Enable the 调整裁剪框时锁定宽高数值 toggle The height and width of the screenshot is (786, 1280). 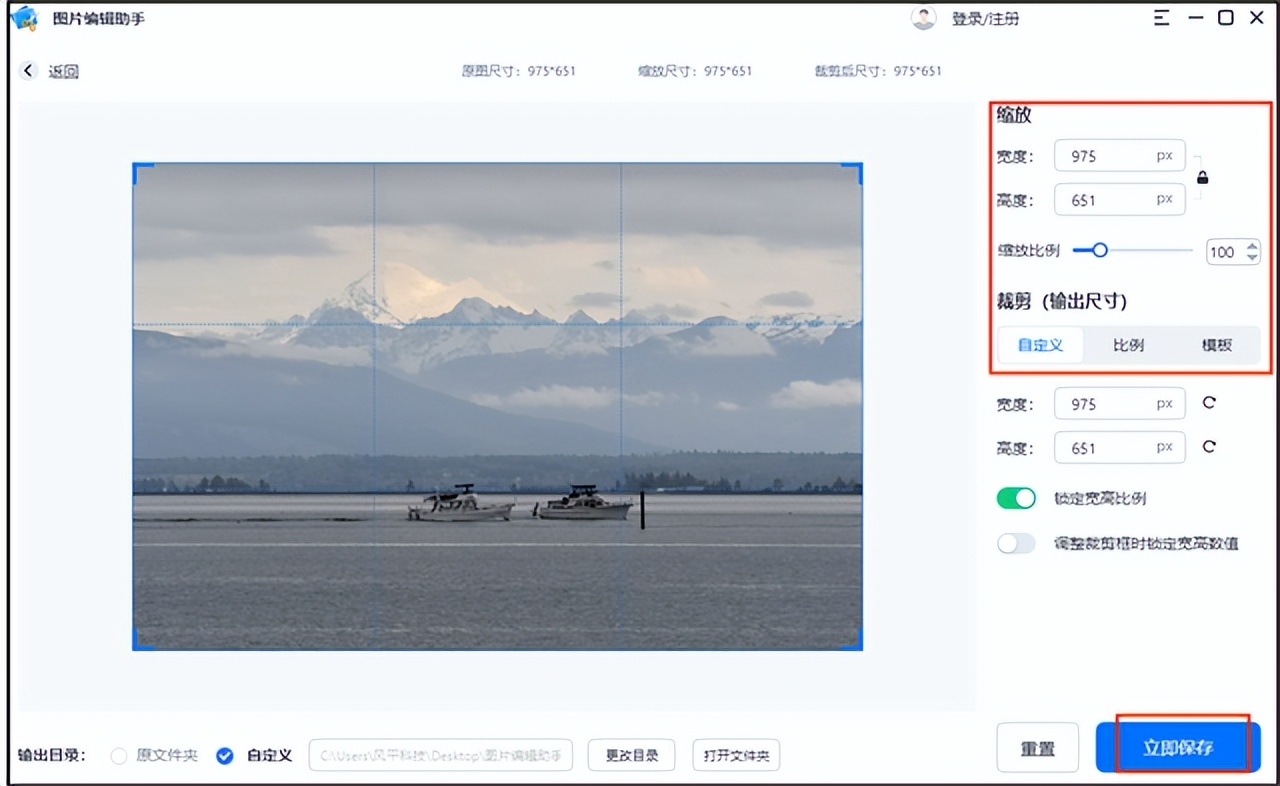(x=1016, y=543)
